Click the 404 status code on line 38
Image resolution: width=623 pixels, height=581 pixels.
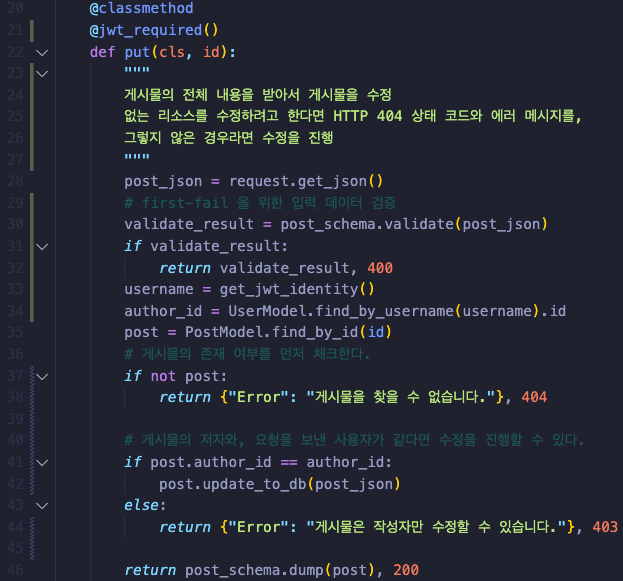pyautogui.click(x=534, y=397)
